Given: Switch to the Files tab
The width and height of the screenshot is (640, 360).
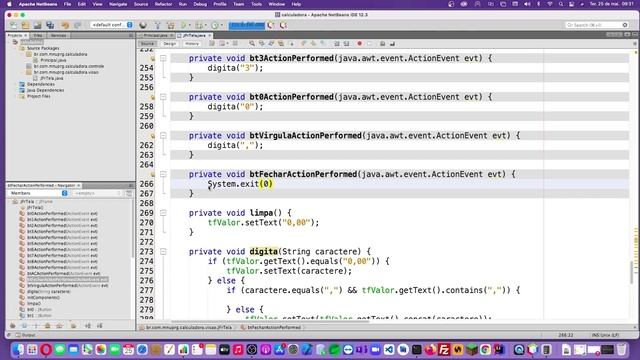Looking at the screenshot, I should coord(38,36).
